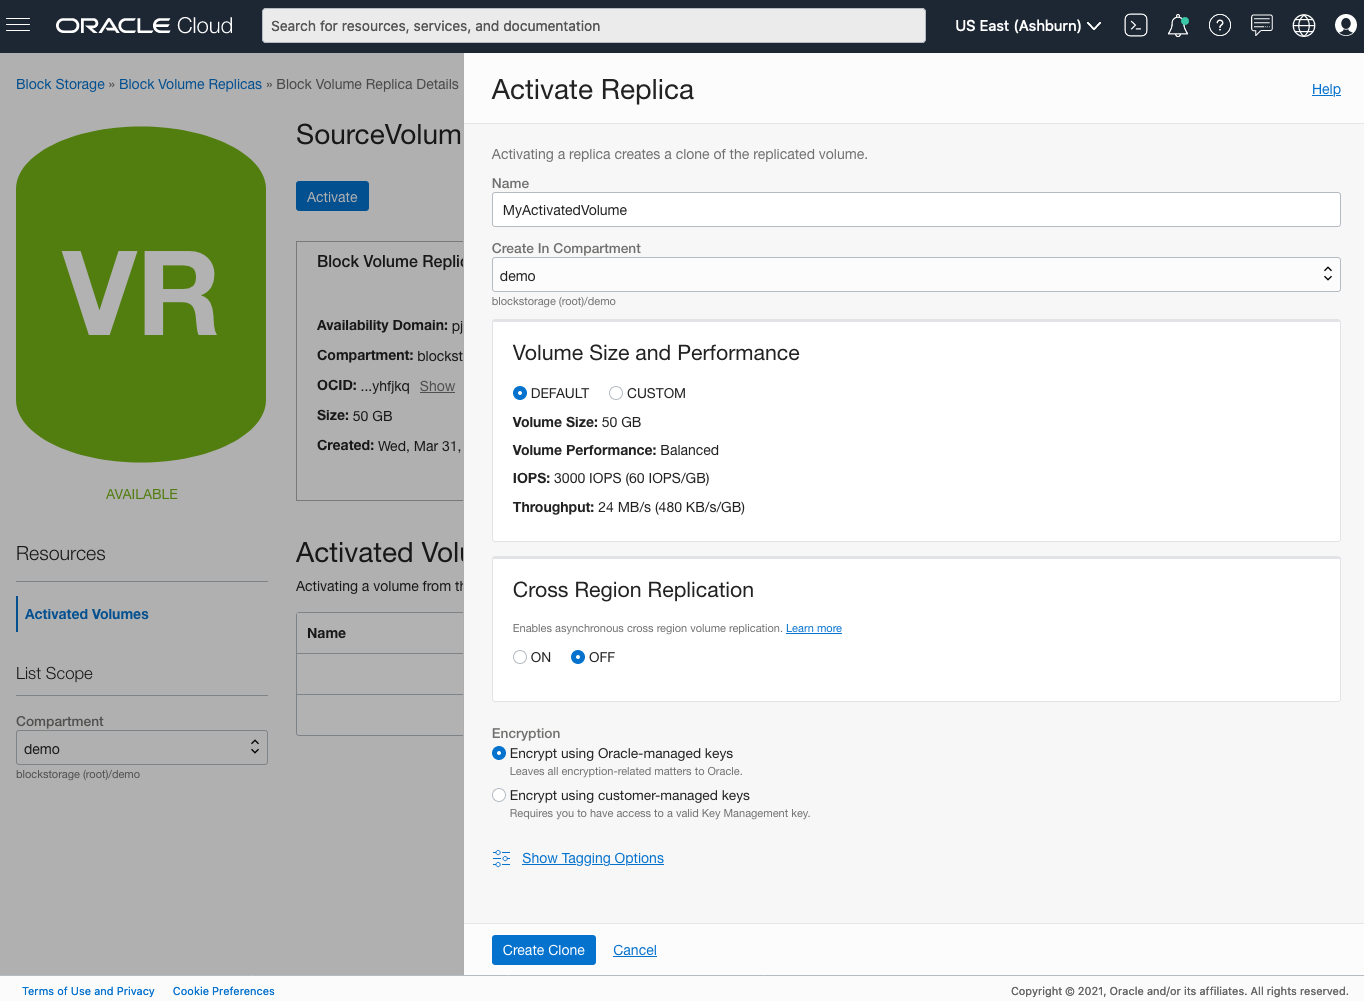The image size is (1364, 1001).
Task: Launch the Cloud Shell terminal
Action: point(1135,25)
